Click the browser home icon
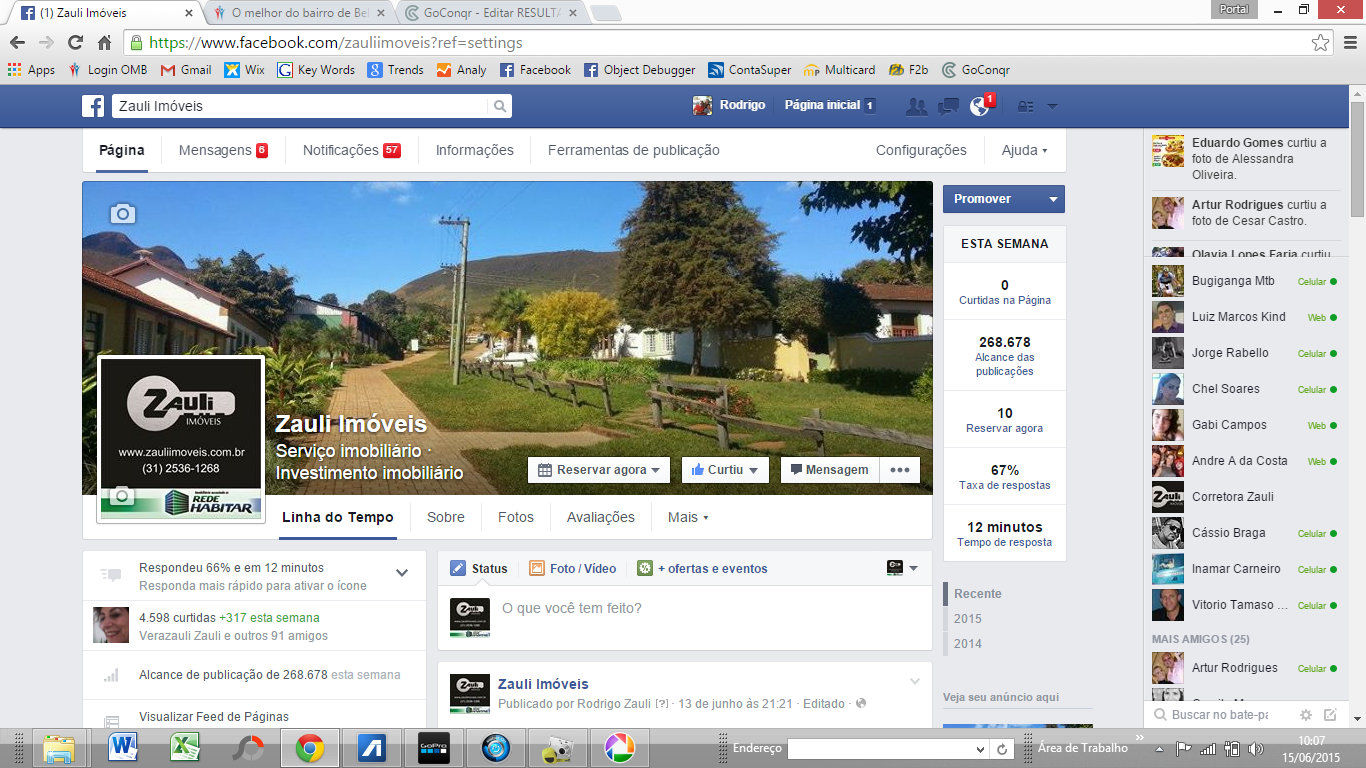The width and height of the screenshot is (1366, 768). 104,43
